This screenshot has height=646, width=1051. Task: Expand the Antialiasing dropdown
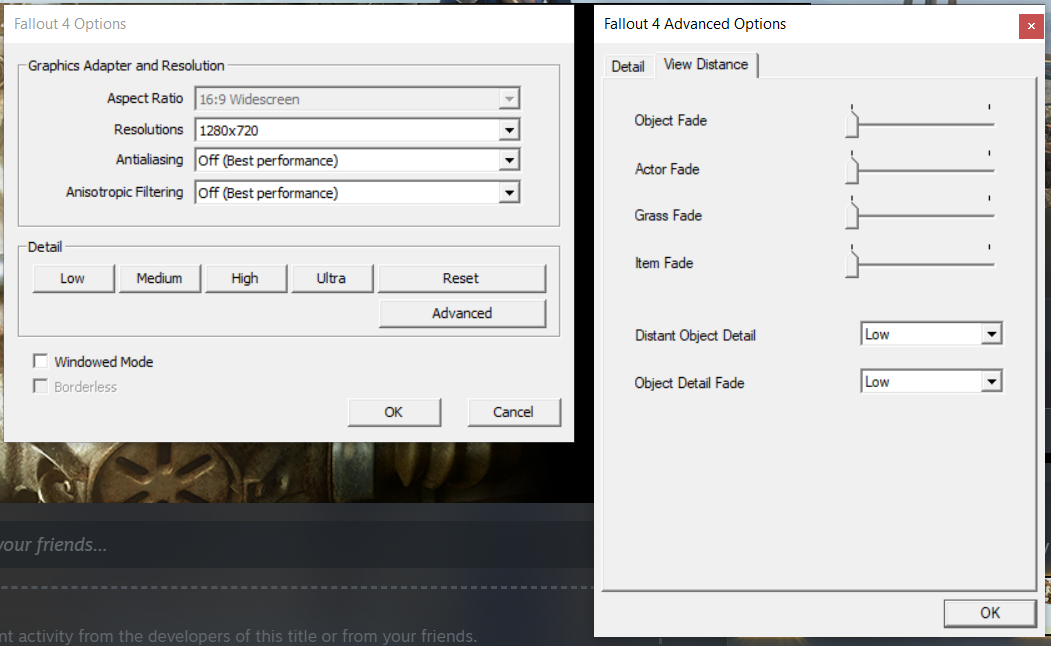pyautogui.click(x=509, y=160)
